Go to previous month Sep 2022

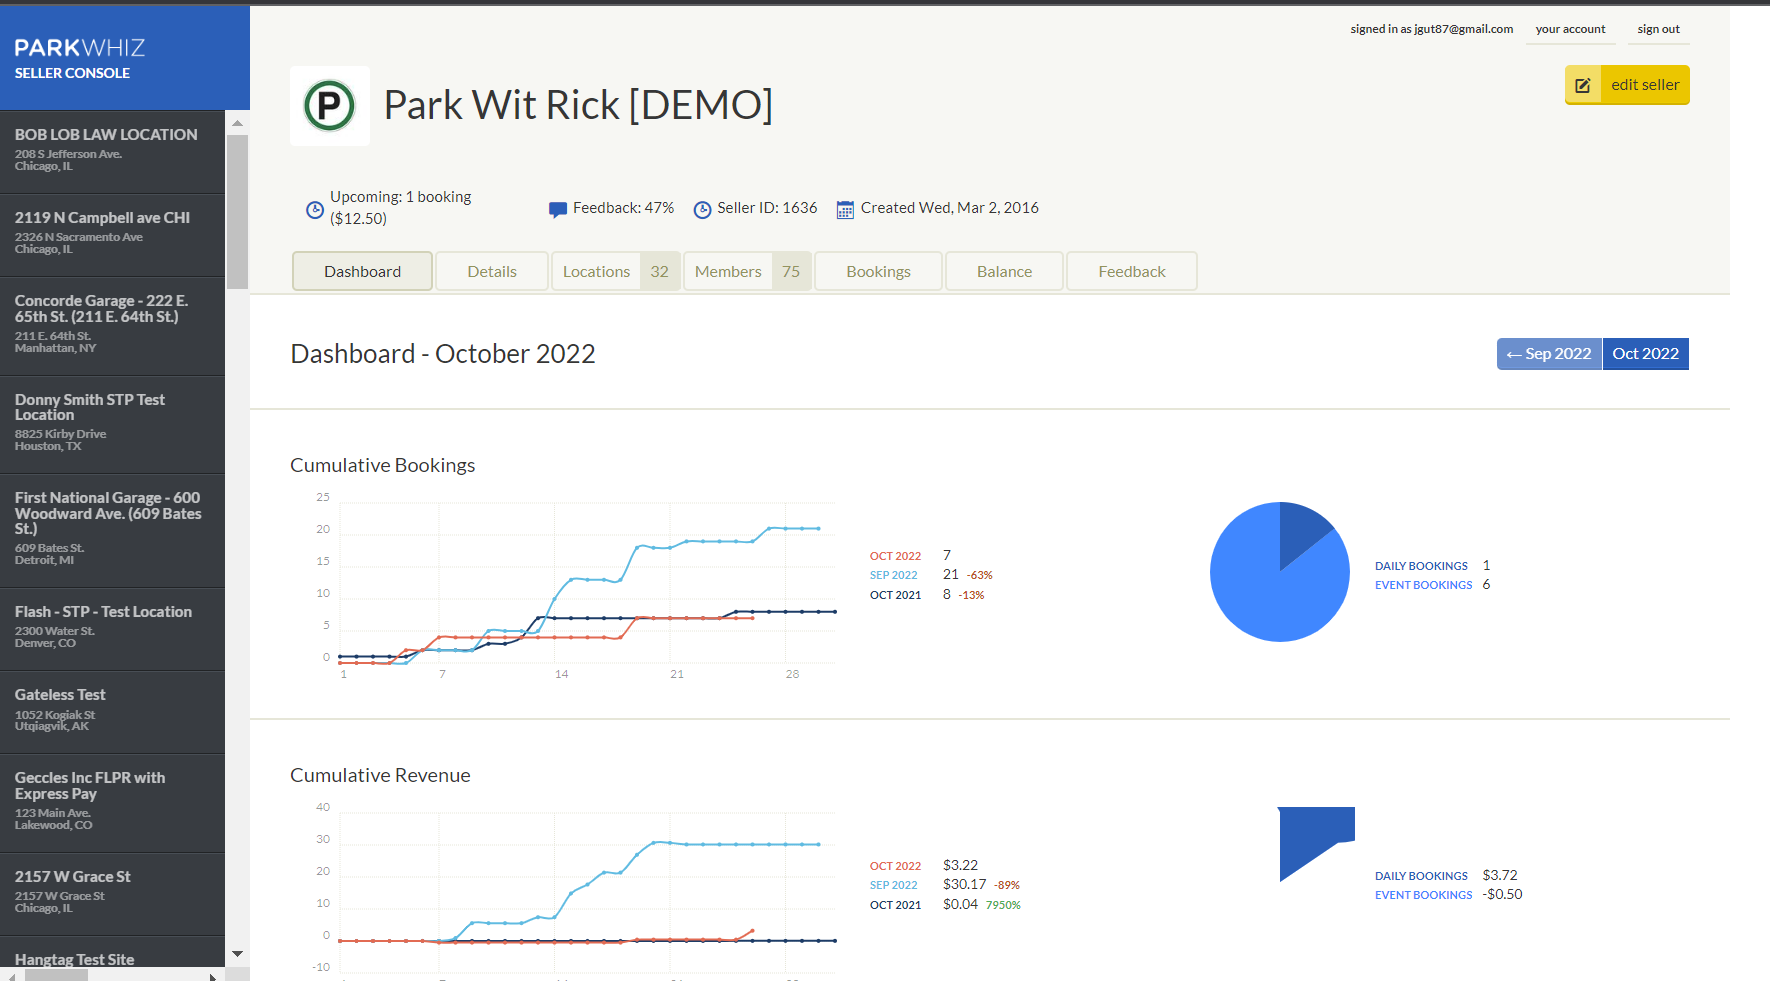pos(1549,354)
